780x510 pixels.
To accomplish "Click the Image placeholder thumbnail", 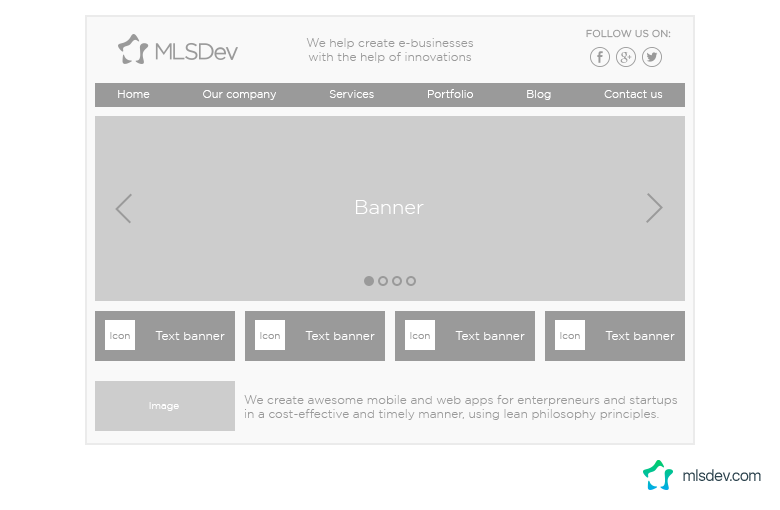I will (165, 406).
